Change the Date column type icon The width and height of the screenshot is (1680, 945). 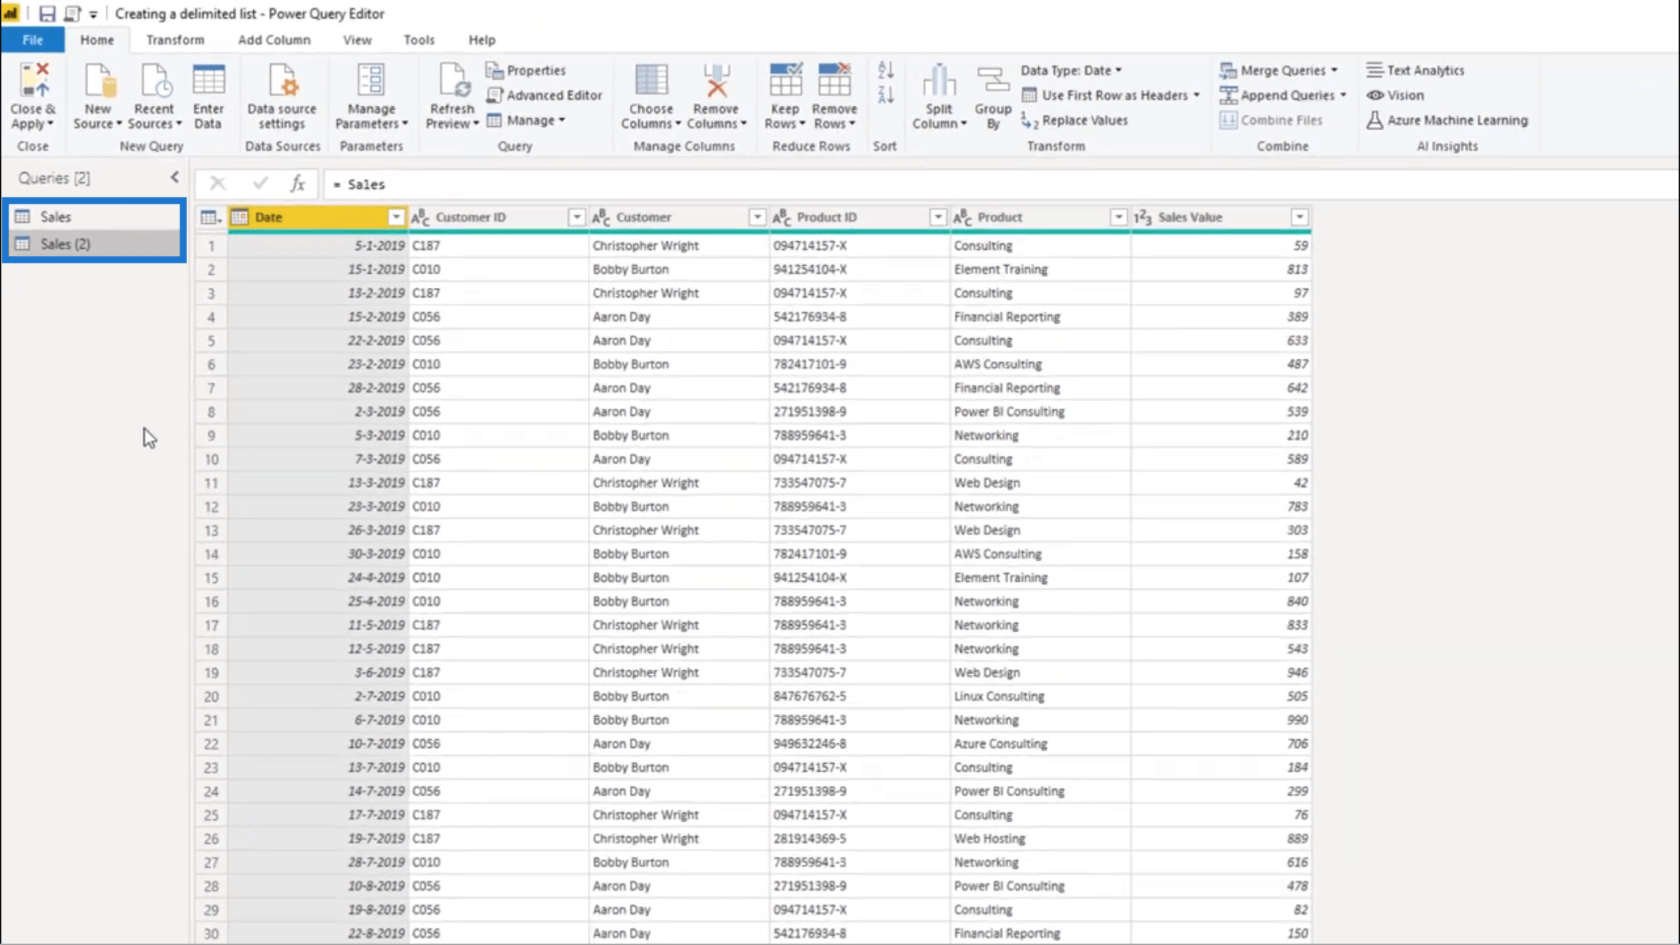click(x=240, y=217)
